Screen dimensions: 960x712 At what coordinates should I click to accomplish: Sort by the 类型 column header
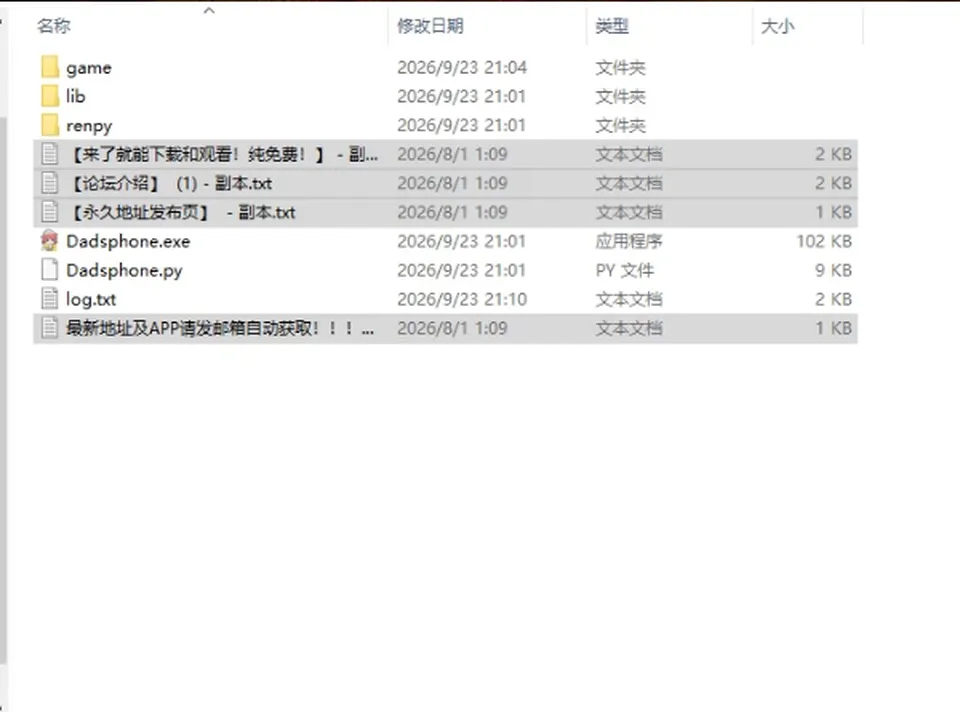[x=612, y=26]
